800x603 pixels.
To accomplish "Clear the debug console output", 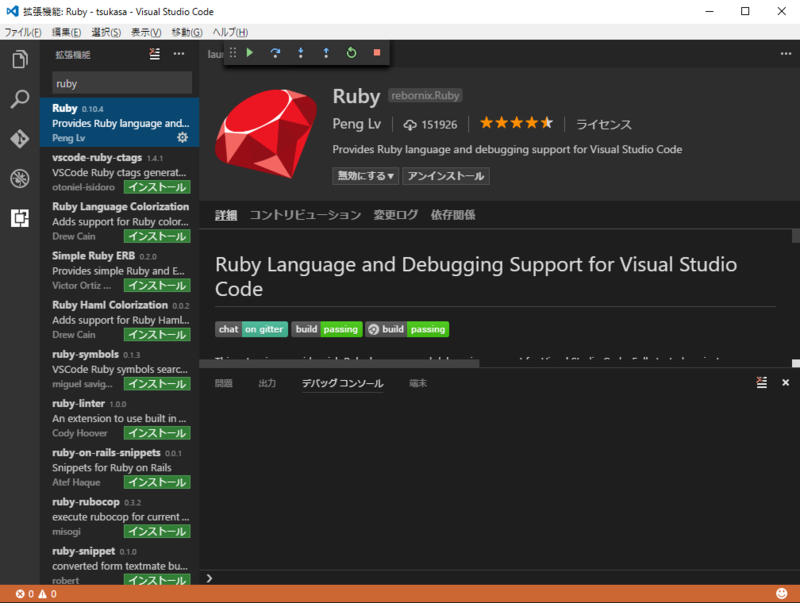I will 762,383.
